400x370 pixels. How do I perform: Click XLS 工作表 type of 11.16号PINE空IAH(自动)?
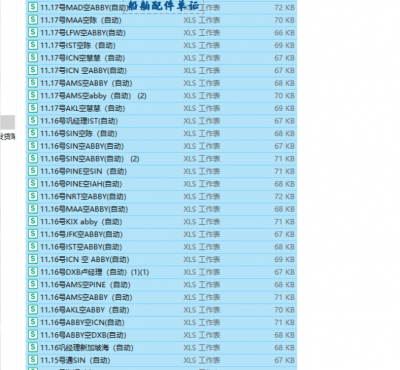[x=202, y=184]
